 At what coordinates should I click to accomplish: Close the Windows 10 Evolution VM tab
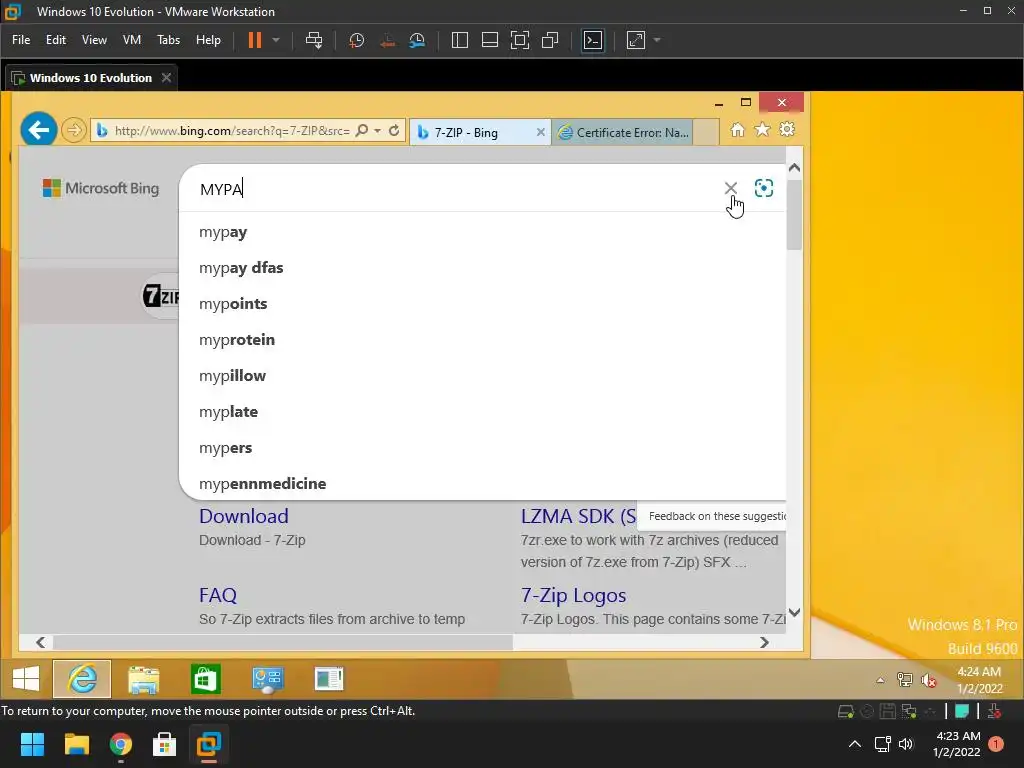(167, 78)
